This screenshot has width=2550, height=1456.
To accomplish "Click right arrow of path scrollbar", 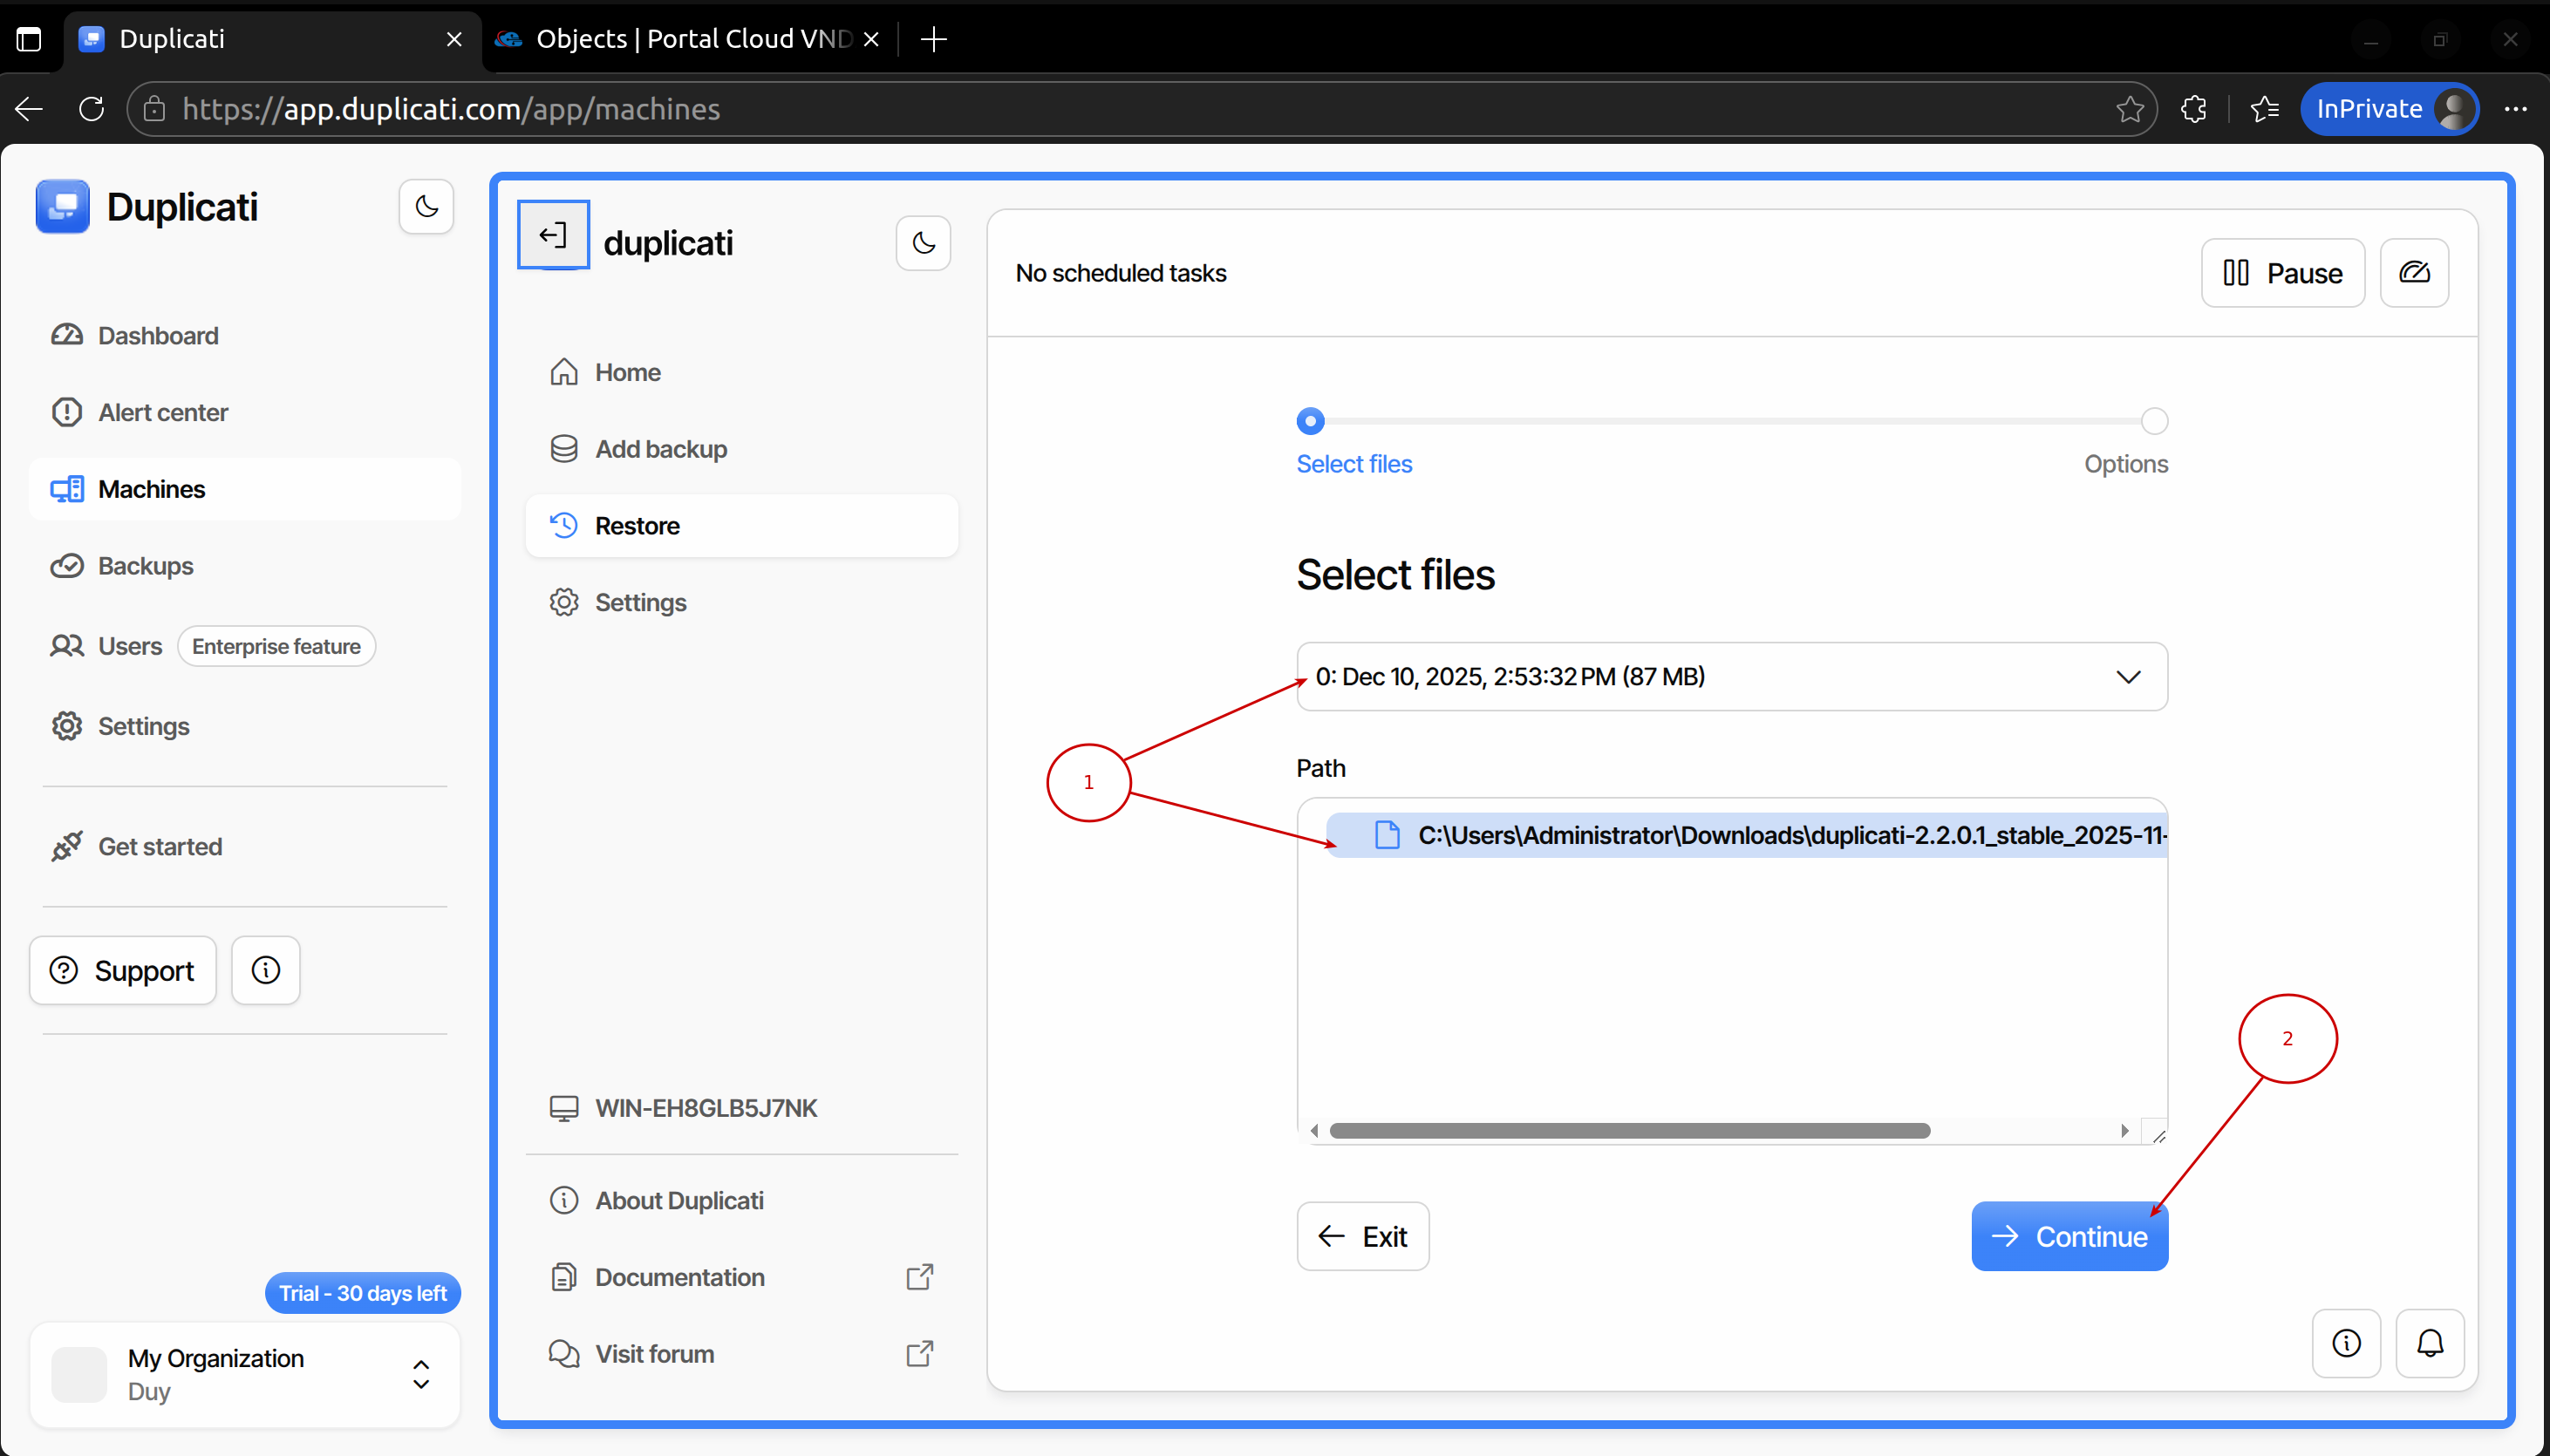I will click(2124, 1131).
